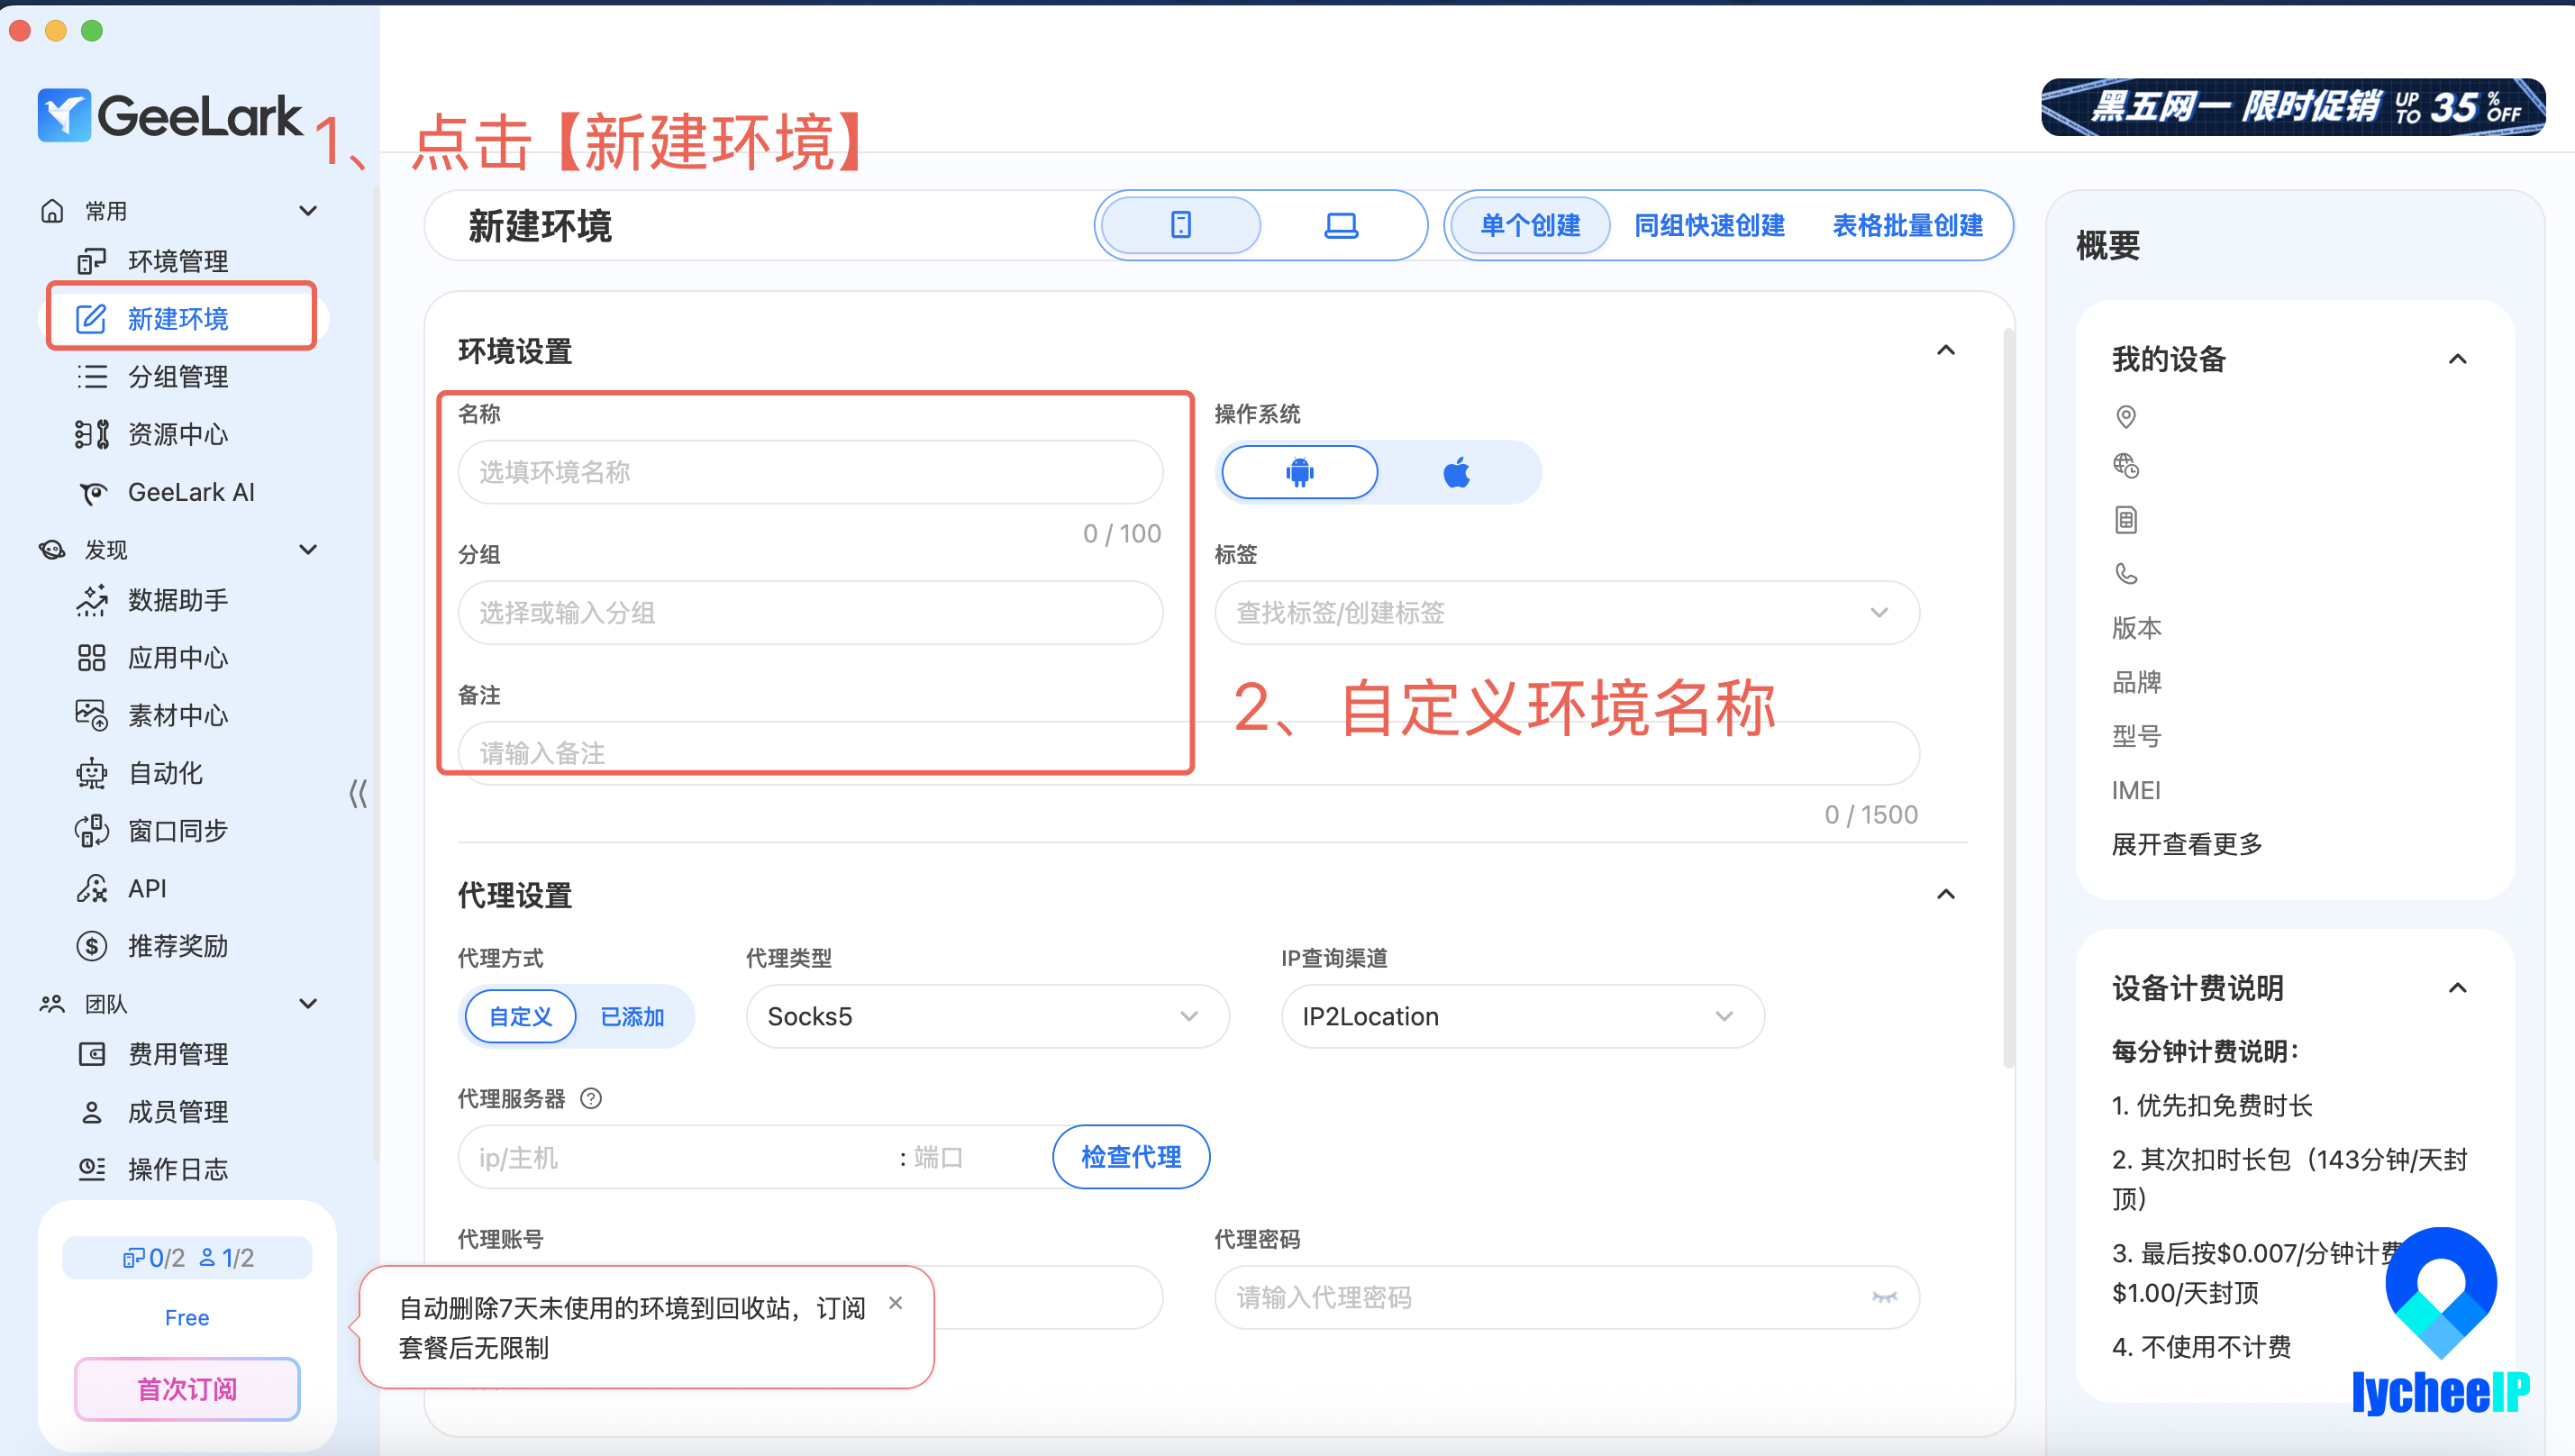Collapse 常用 sidebar section

(309, 211)
